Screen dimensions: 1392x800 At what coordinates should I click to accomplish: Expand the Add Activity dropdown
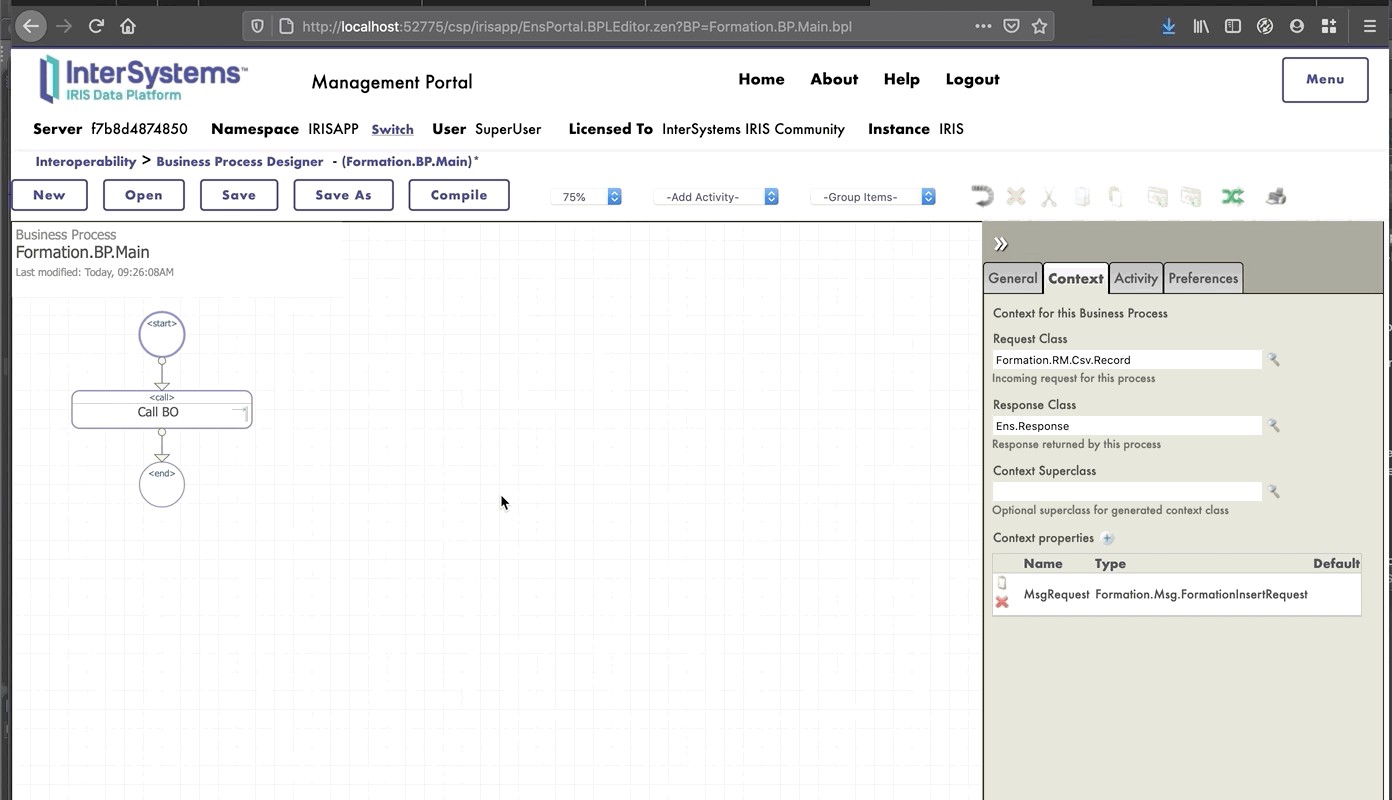click(x=716, y=197)
